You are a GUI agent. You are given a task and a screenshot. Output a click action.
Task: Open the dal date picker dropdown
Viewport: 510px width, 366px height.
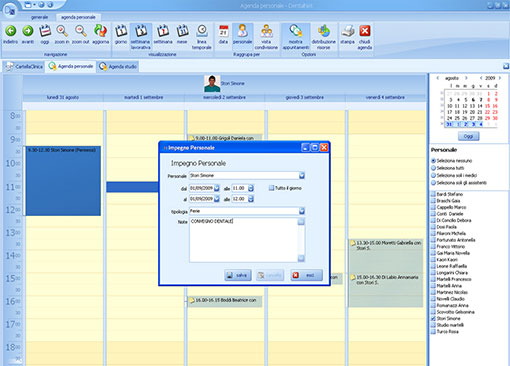point(217,188)
